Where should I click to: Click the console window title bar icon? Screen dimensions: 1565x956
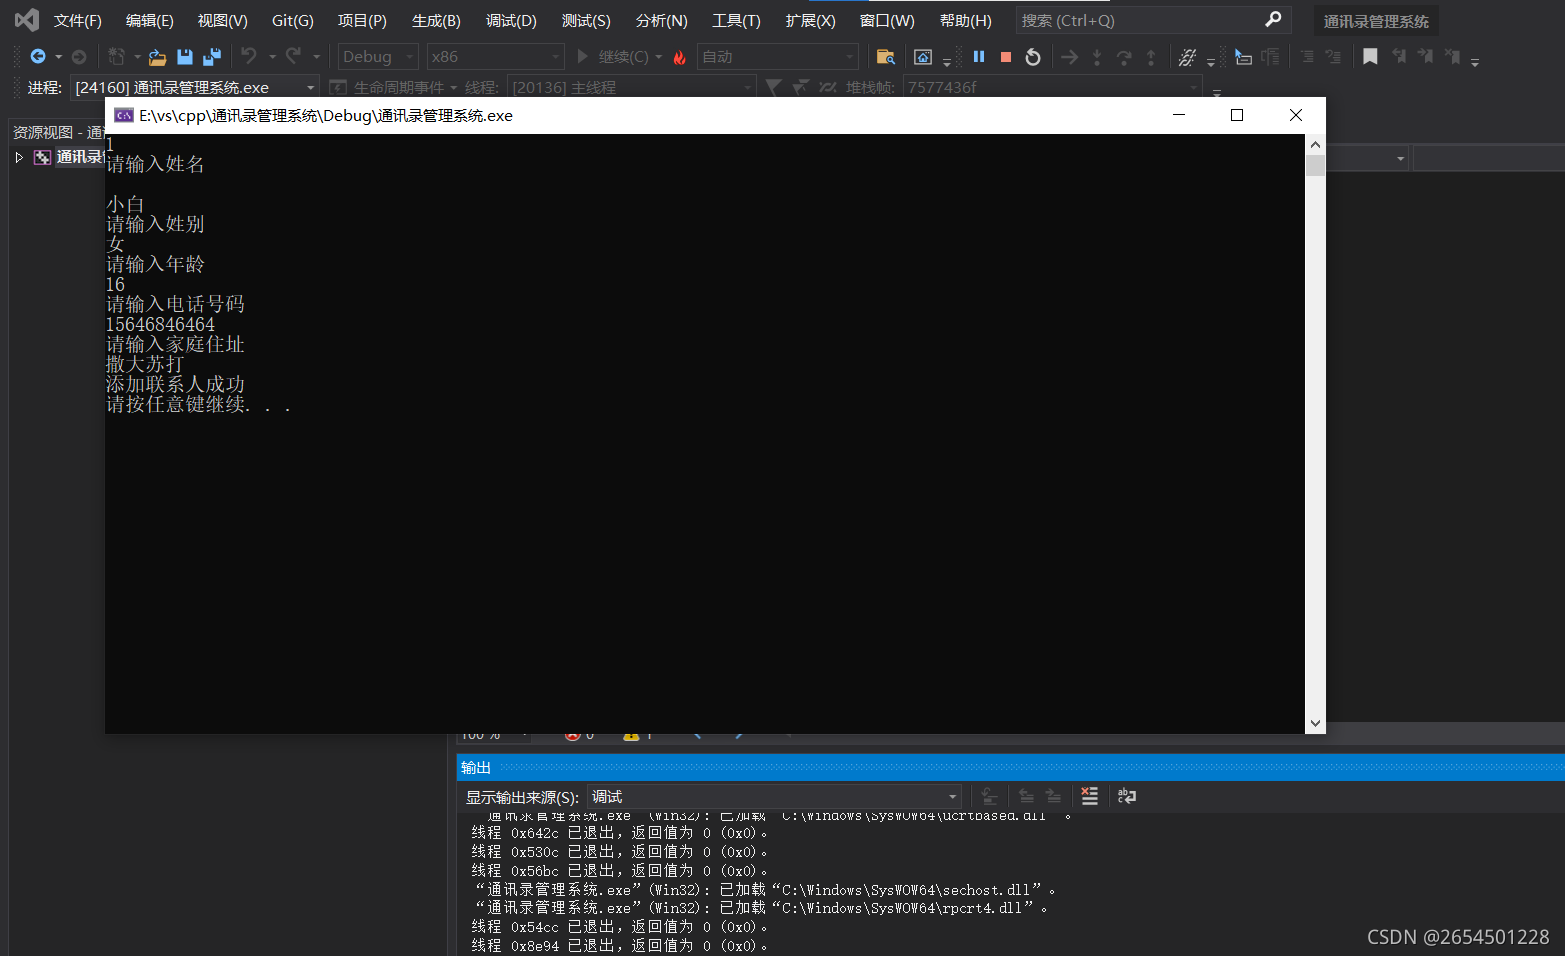click(x=124, y=116)
